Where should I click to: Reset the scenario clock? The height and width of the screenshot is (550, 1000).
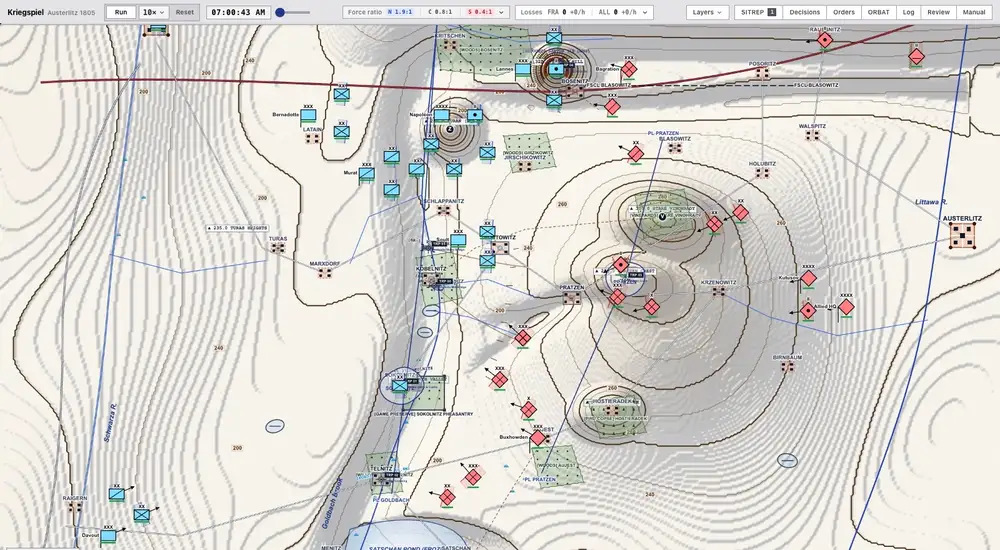coord(184,12)
